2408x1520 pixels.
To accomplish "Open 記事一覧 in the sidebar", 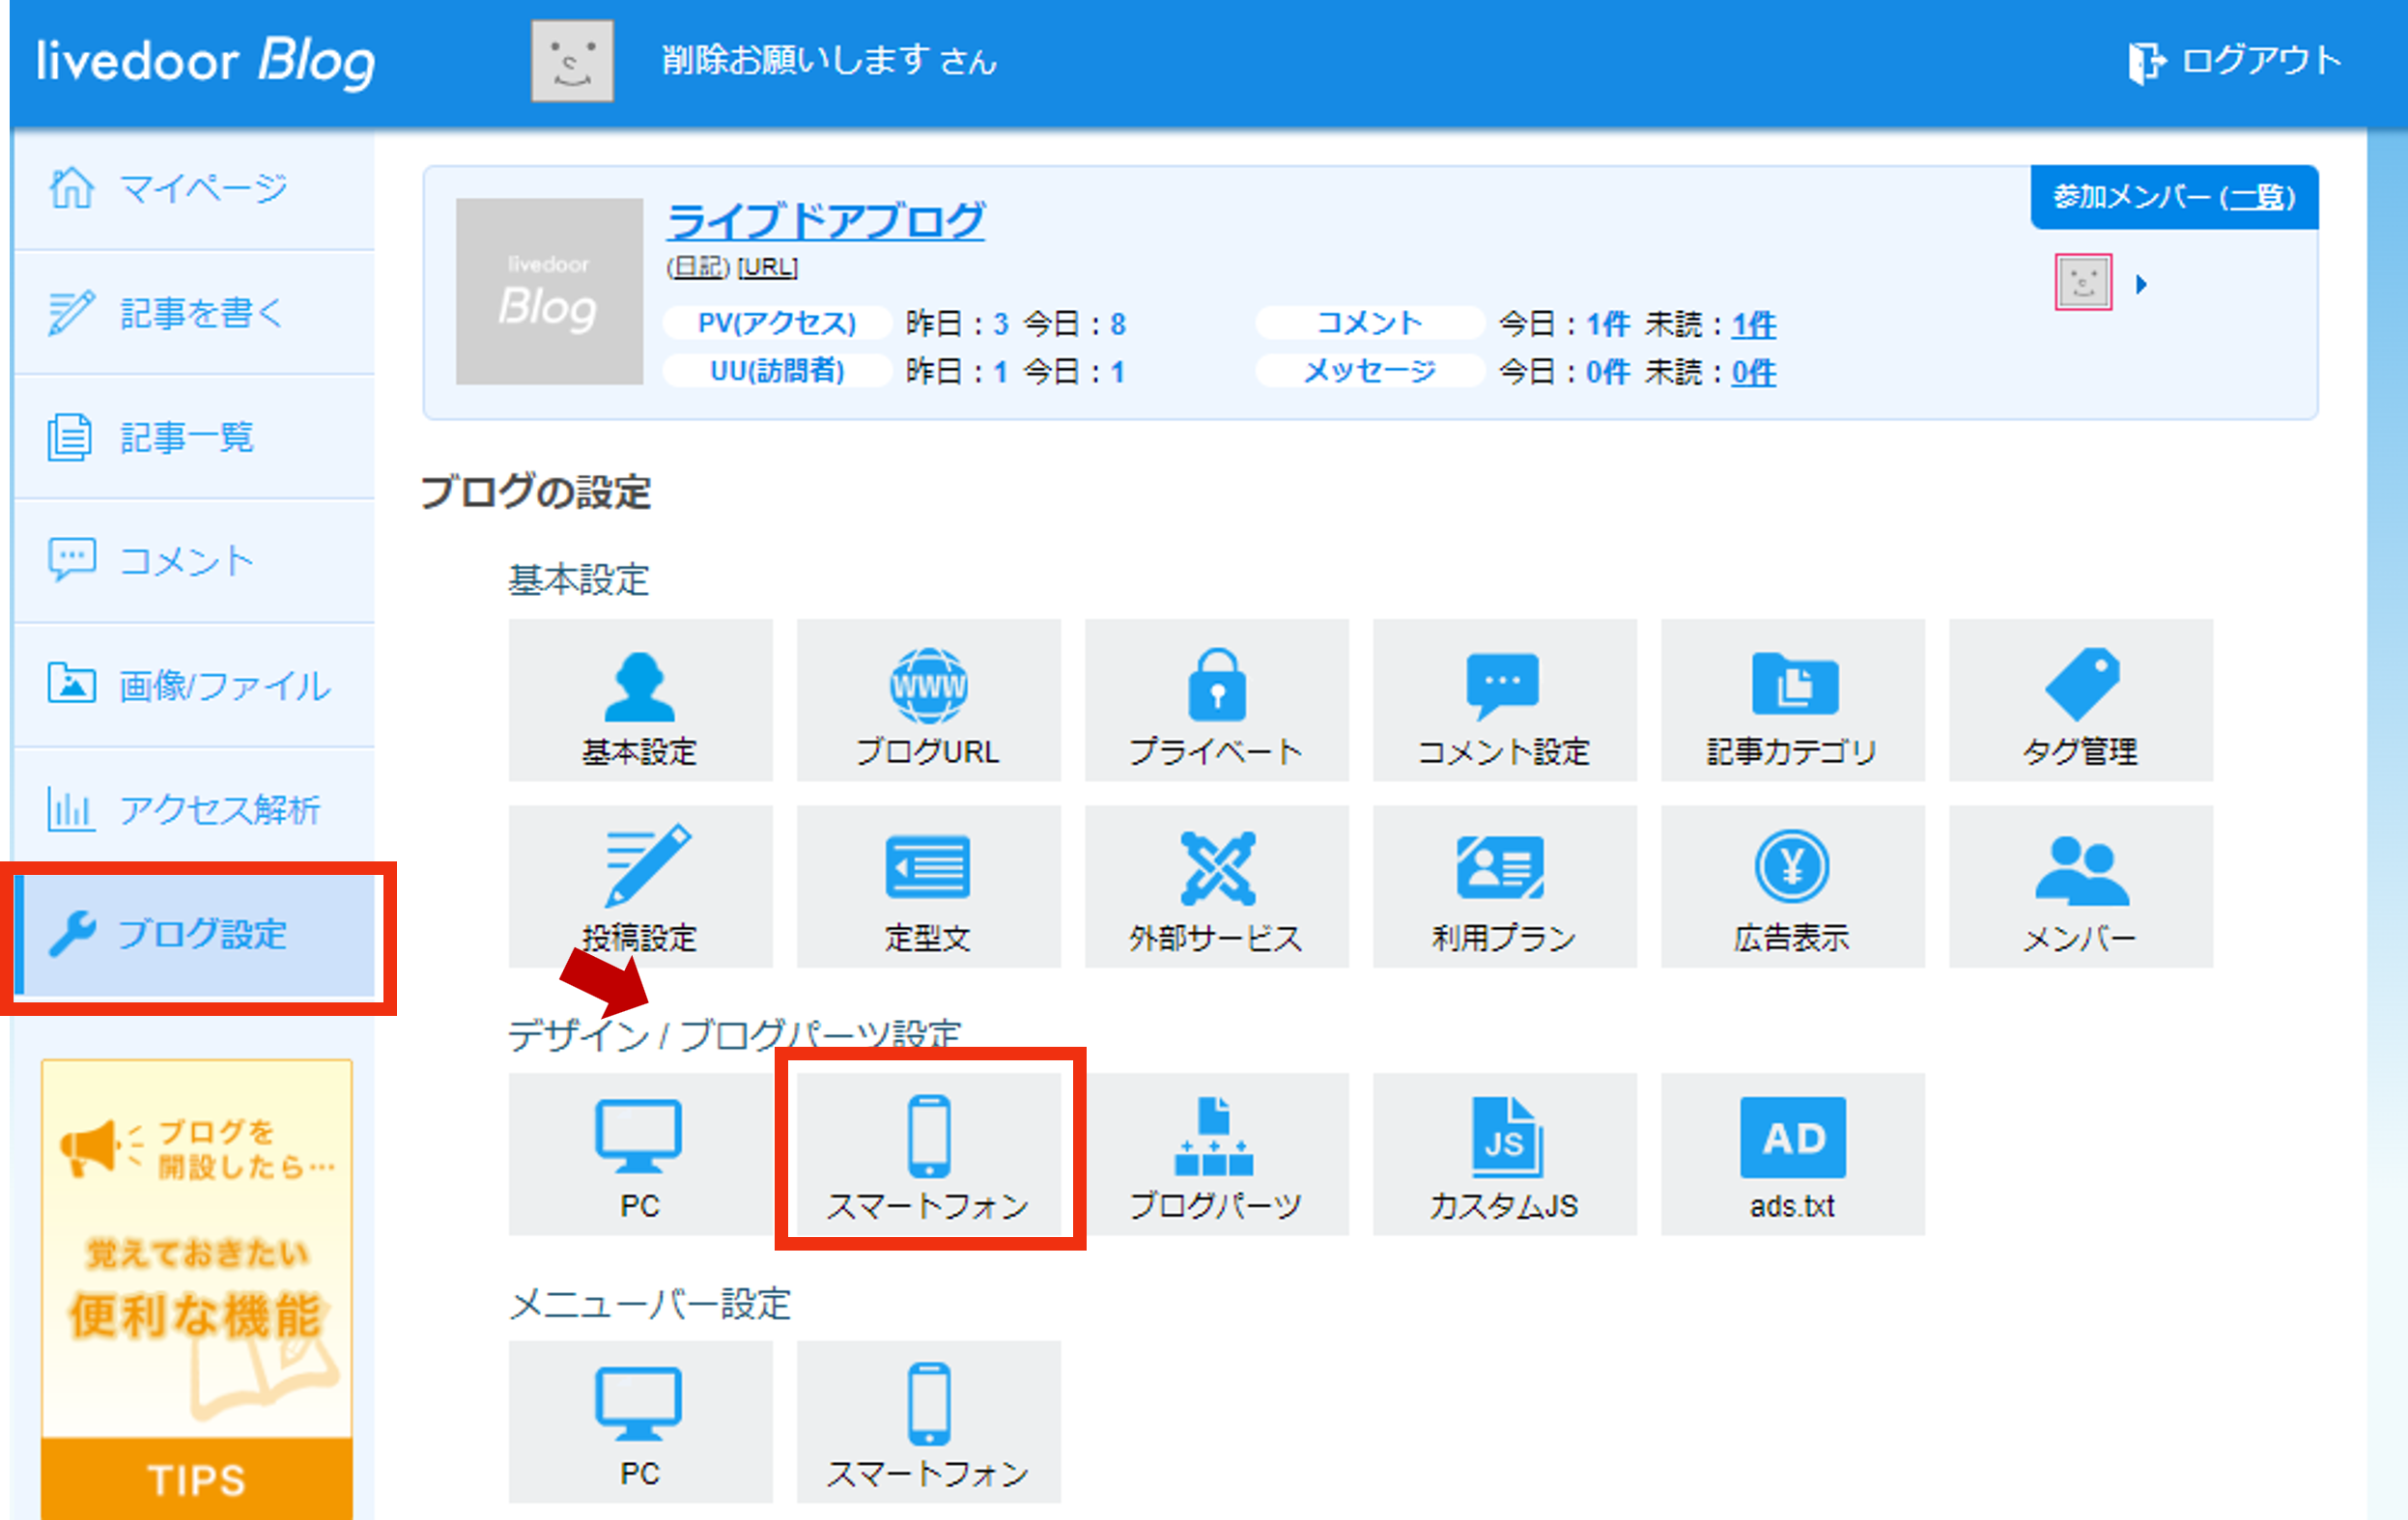I will 195,437.
